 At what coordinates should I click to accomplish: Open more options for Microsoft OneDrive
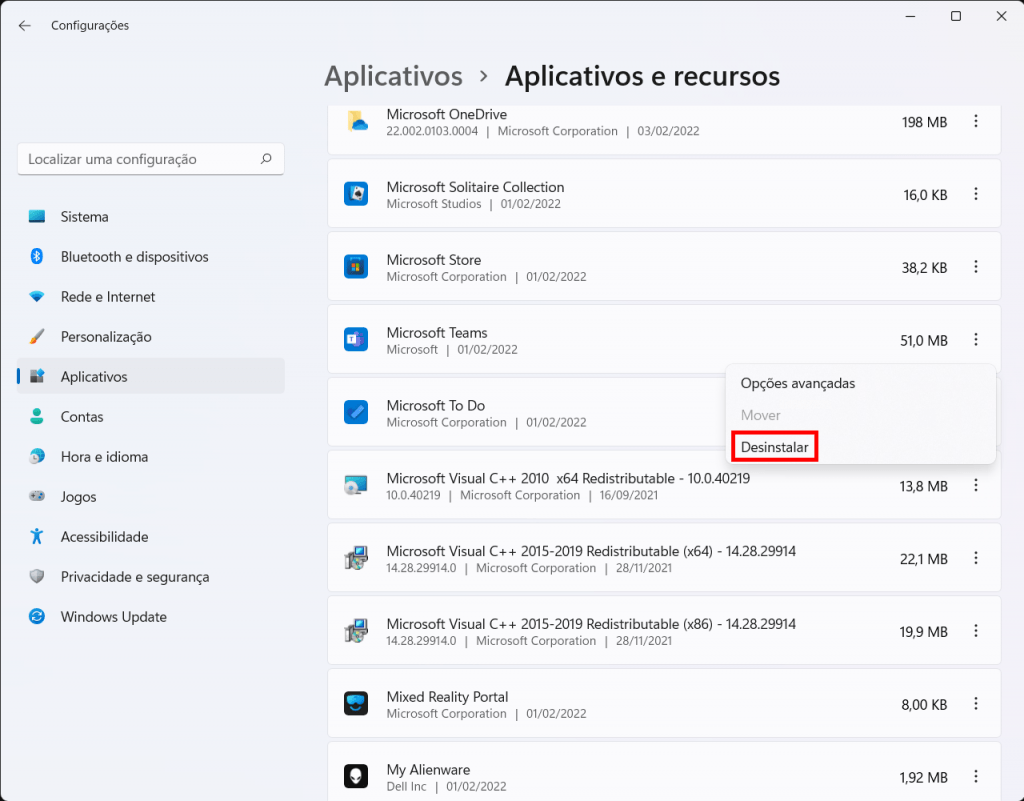click(x=976, y=122)
